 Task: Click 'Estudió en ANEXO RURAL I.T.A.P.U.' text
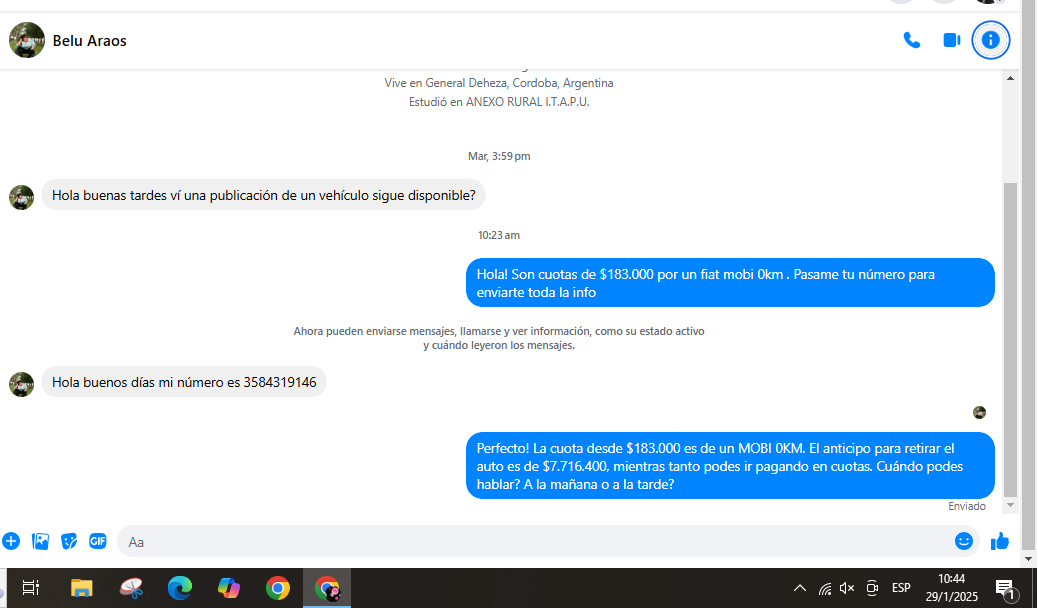click(x=499, y=102)
